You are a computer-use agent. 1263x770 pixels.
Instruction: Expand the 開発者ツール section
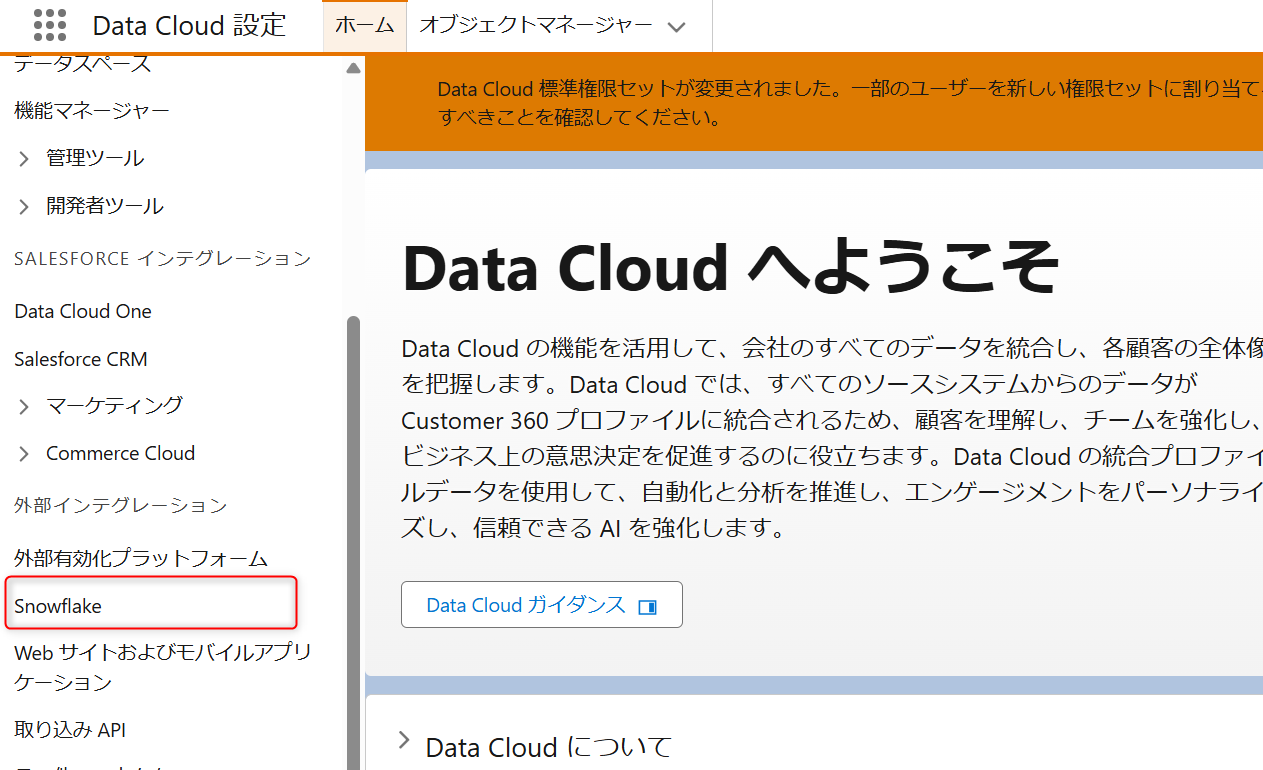(25, 206)
